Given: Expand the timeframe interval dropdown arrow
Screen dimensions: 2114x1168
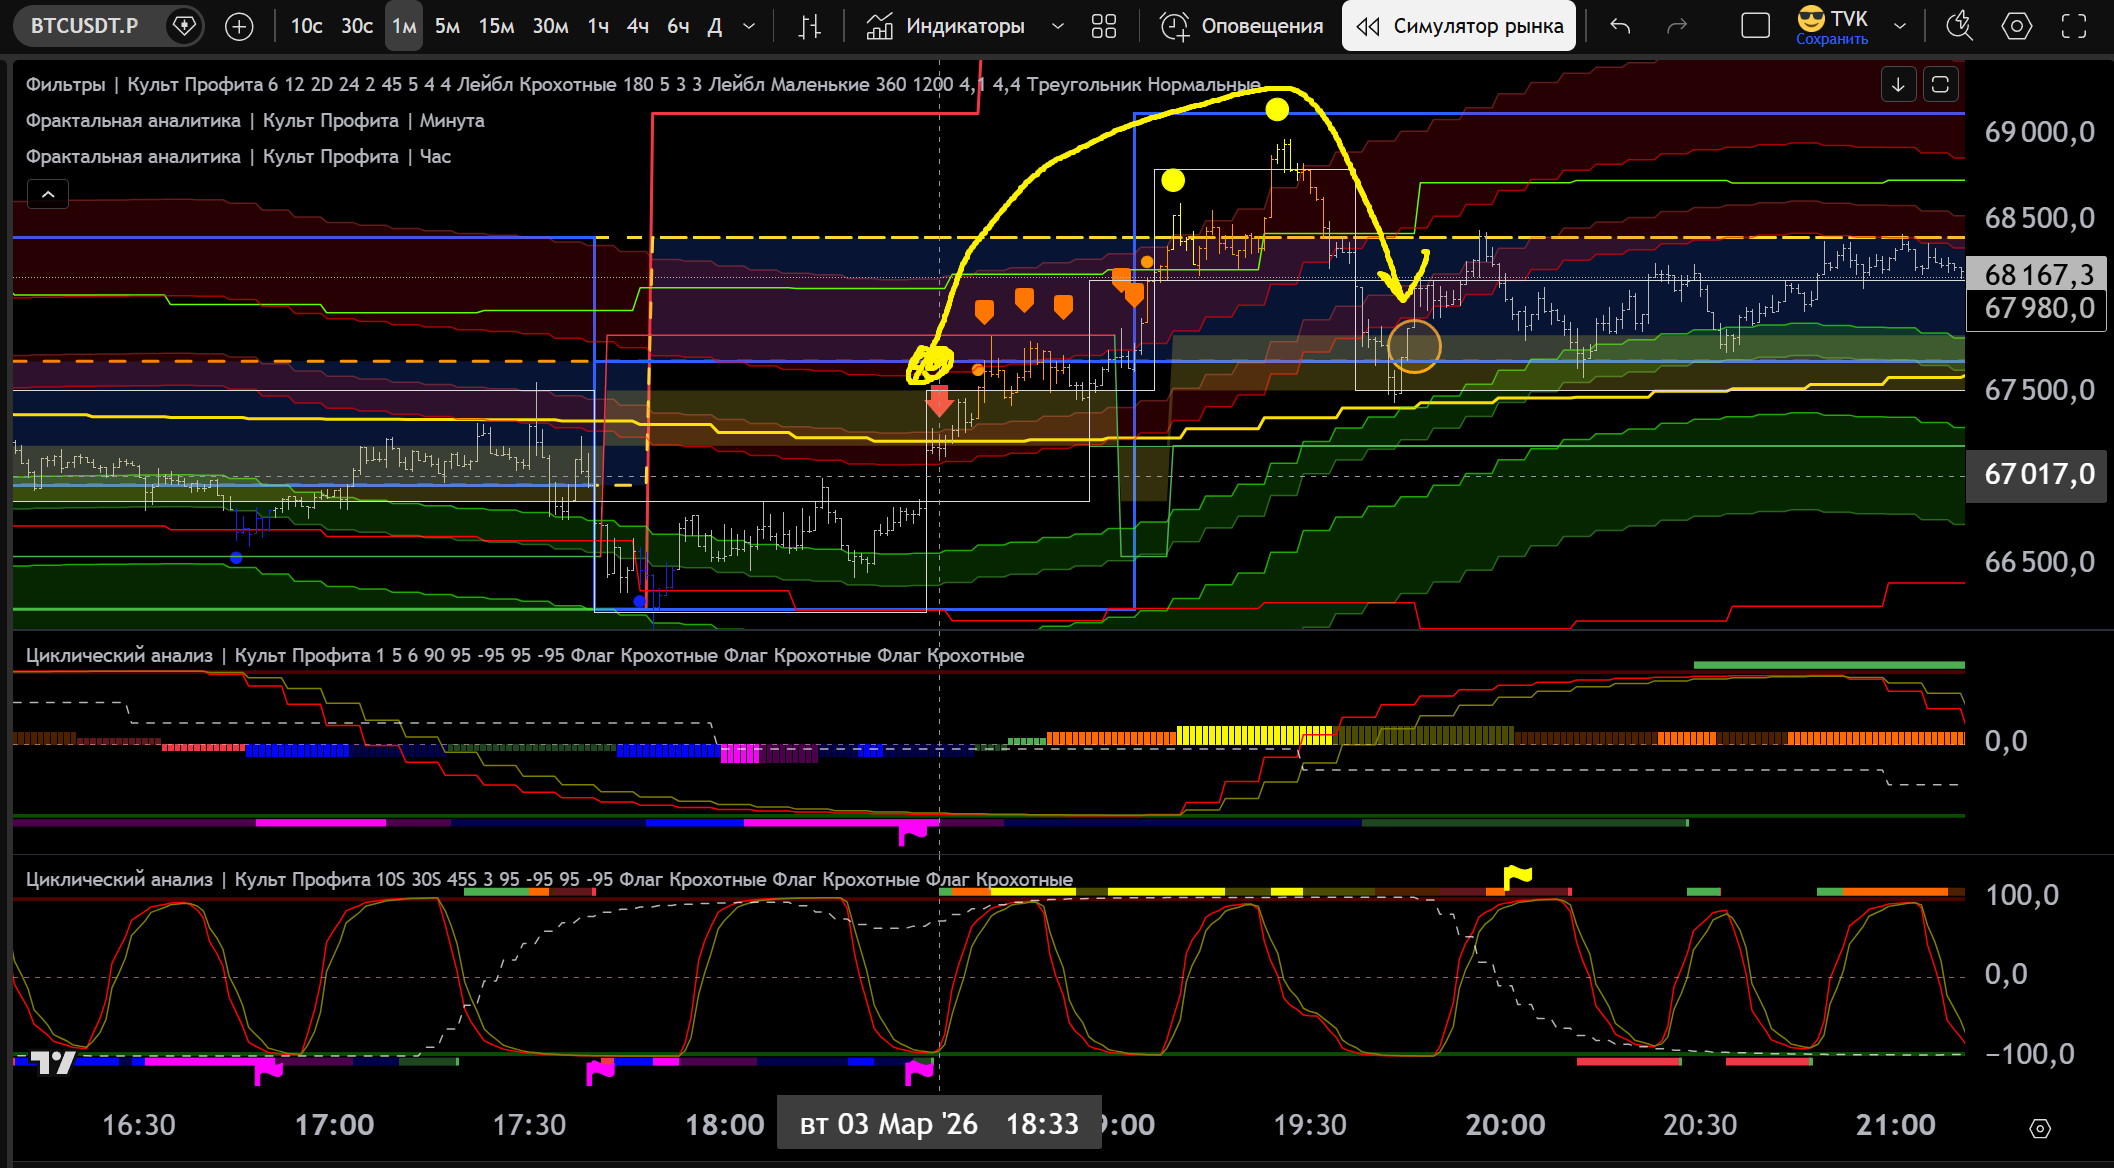Looking at the screenshot, I should pos(749,26).
